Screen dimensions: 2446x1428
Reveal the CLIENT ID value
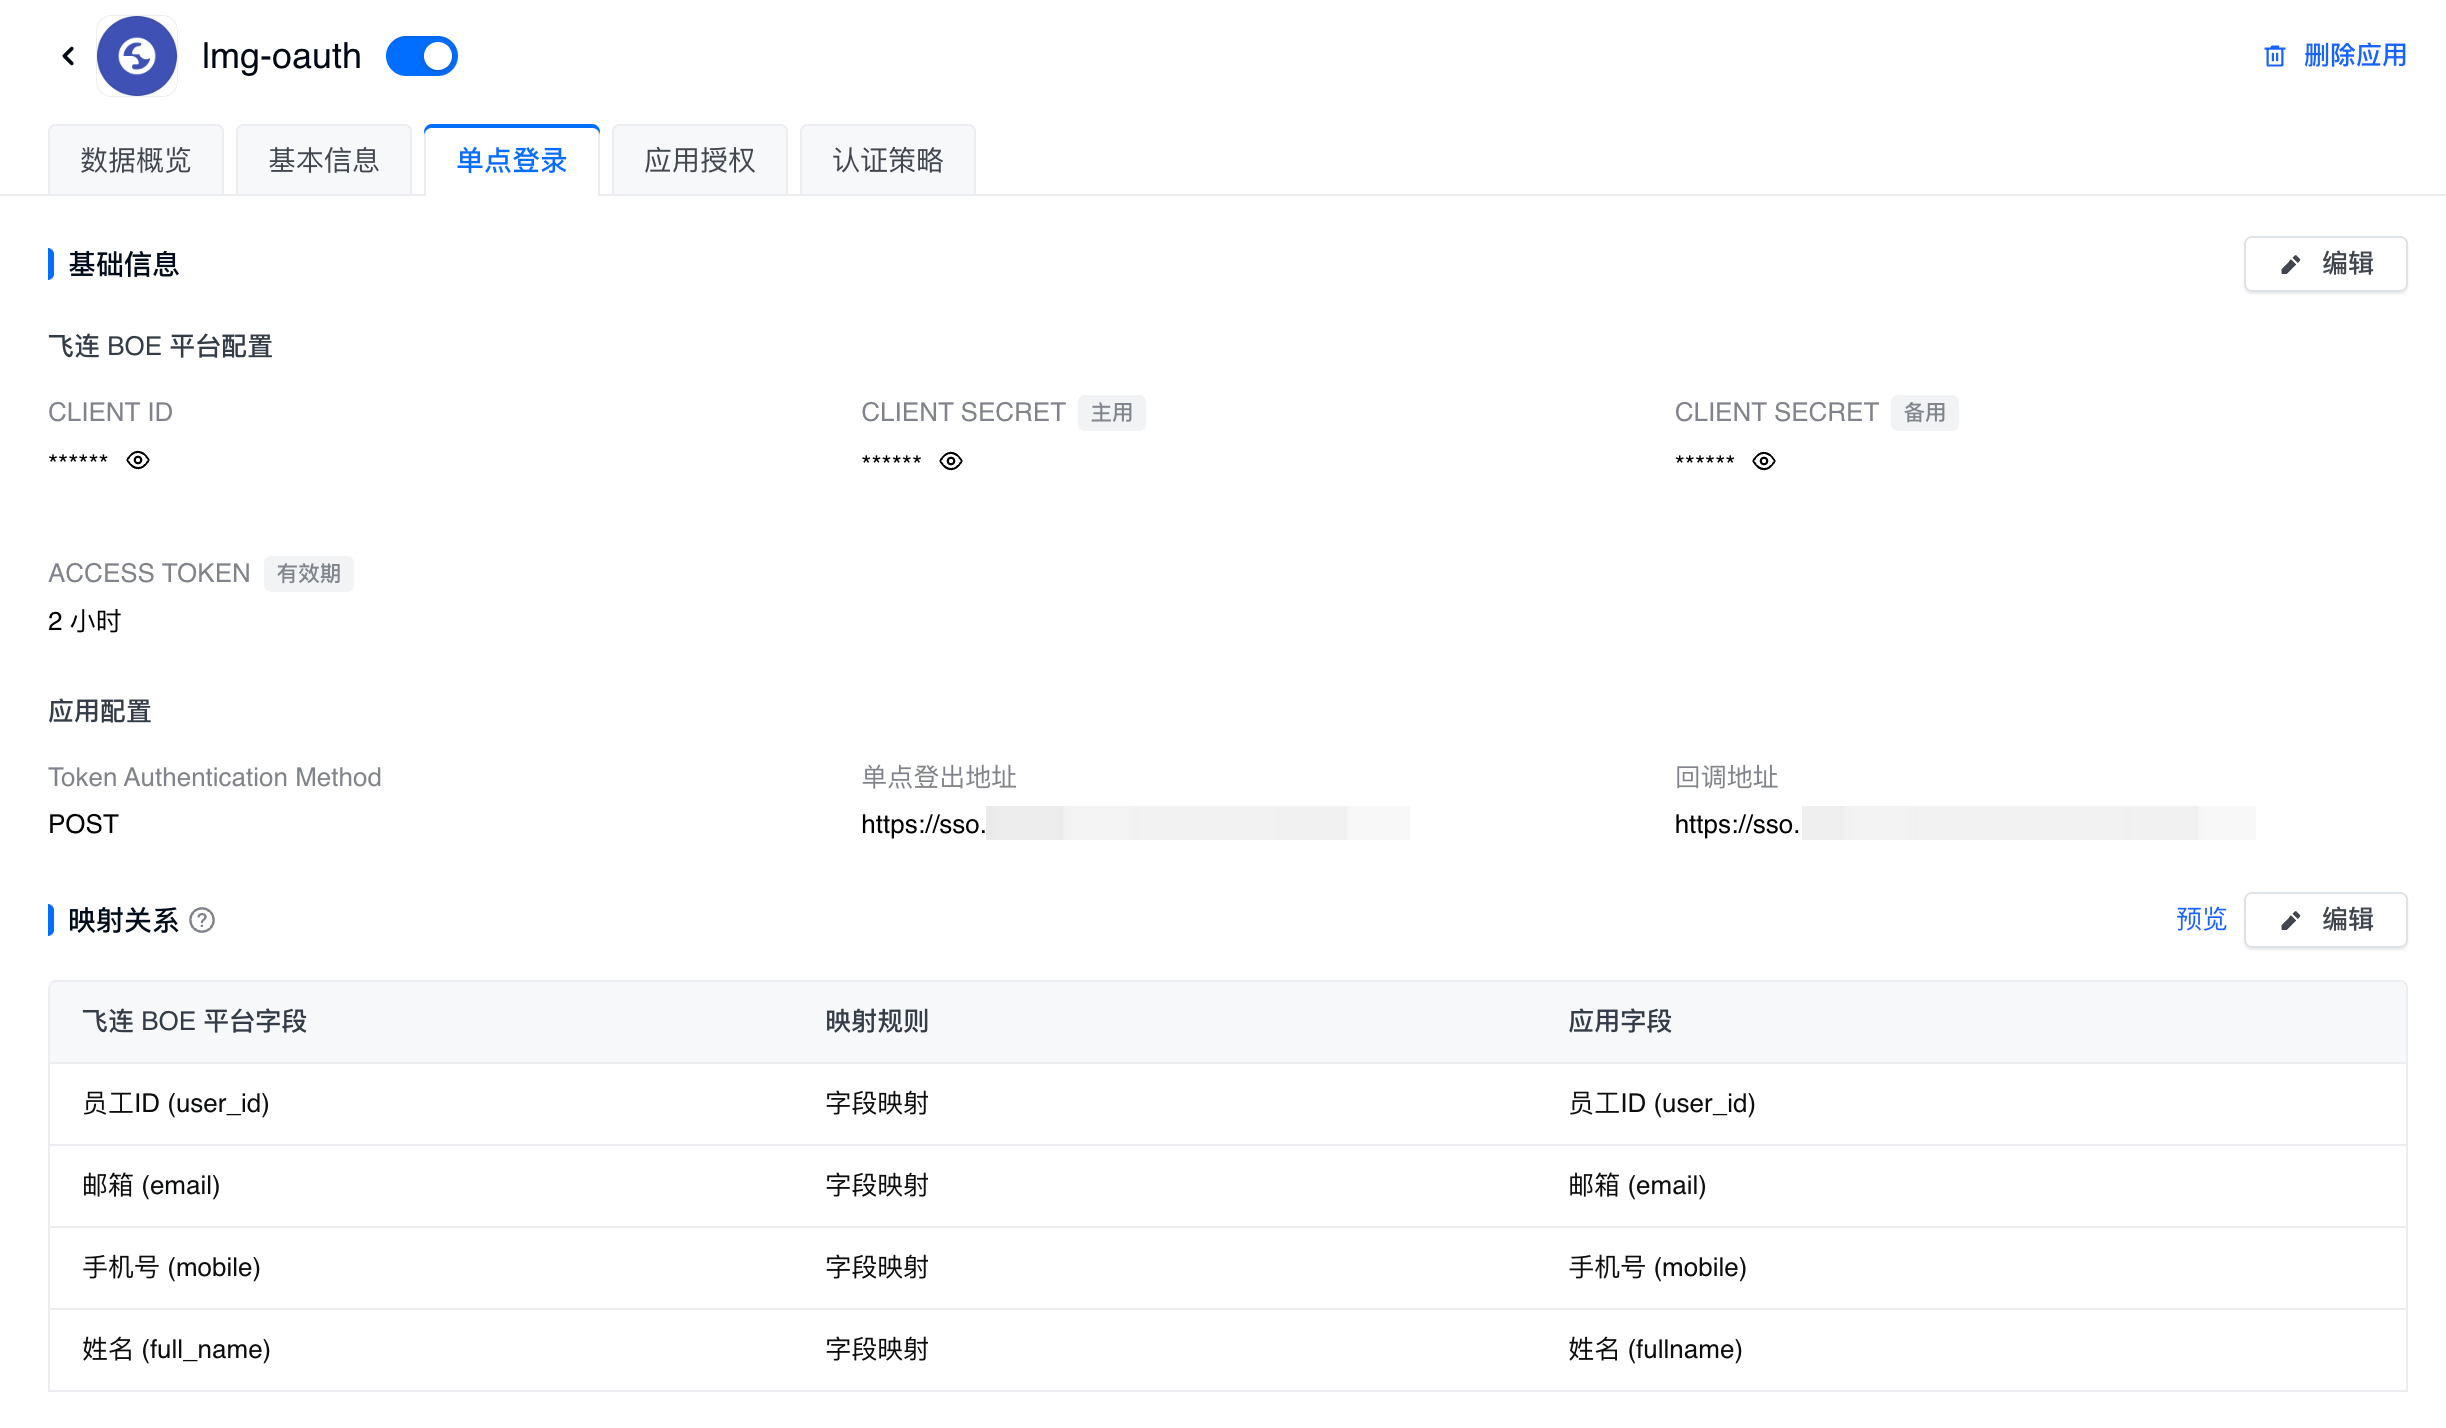pyautogui.click(x=138, y=460)
